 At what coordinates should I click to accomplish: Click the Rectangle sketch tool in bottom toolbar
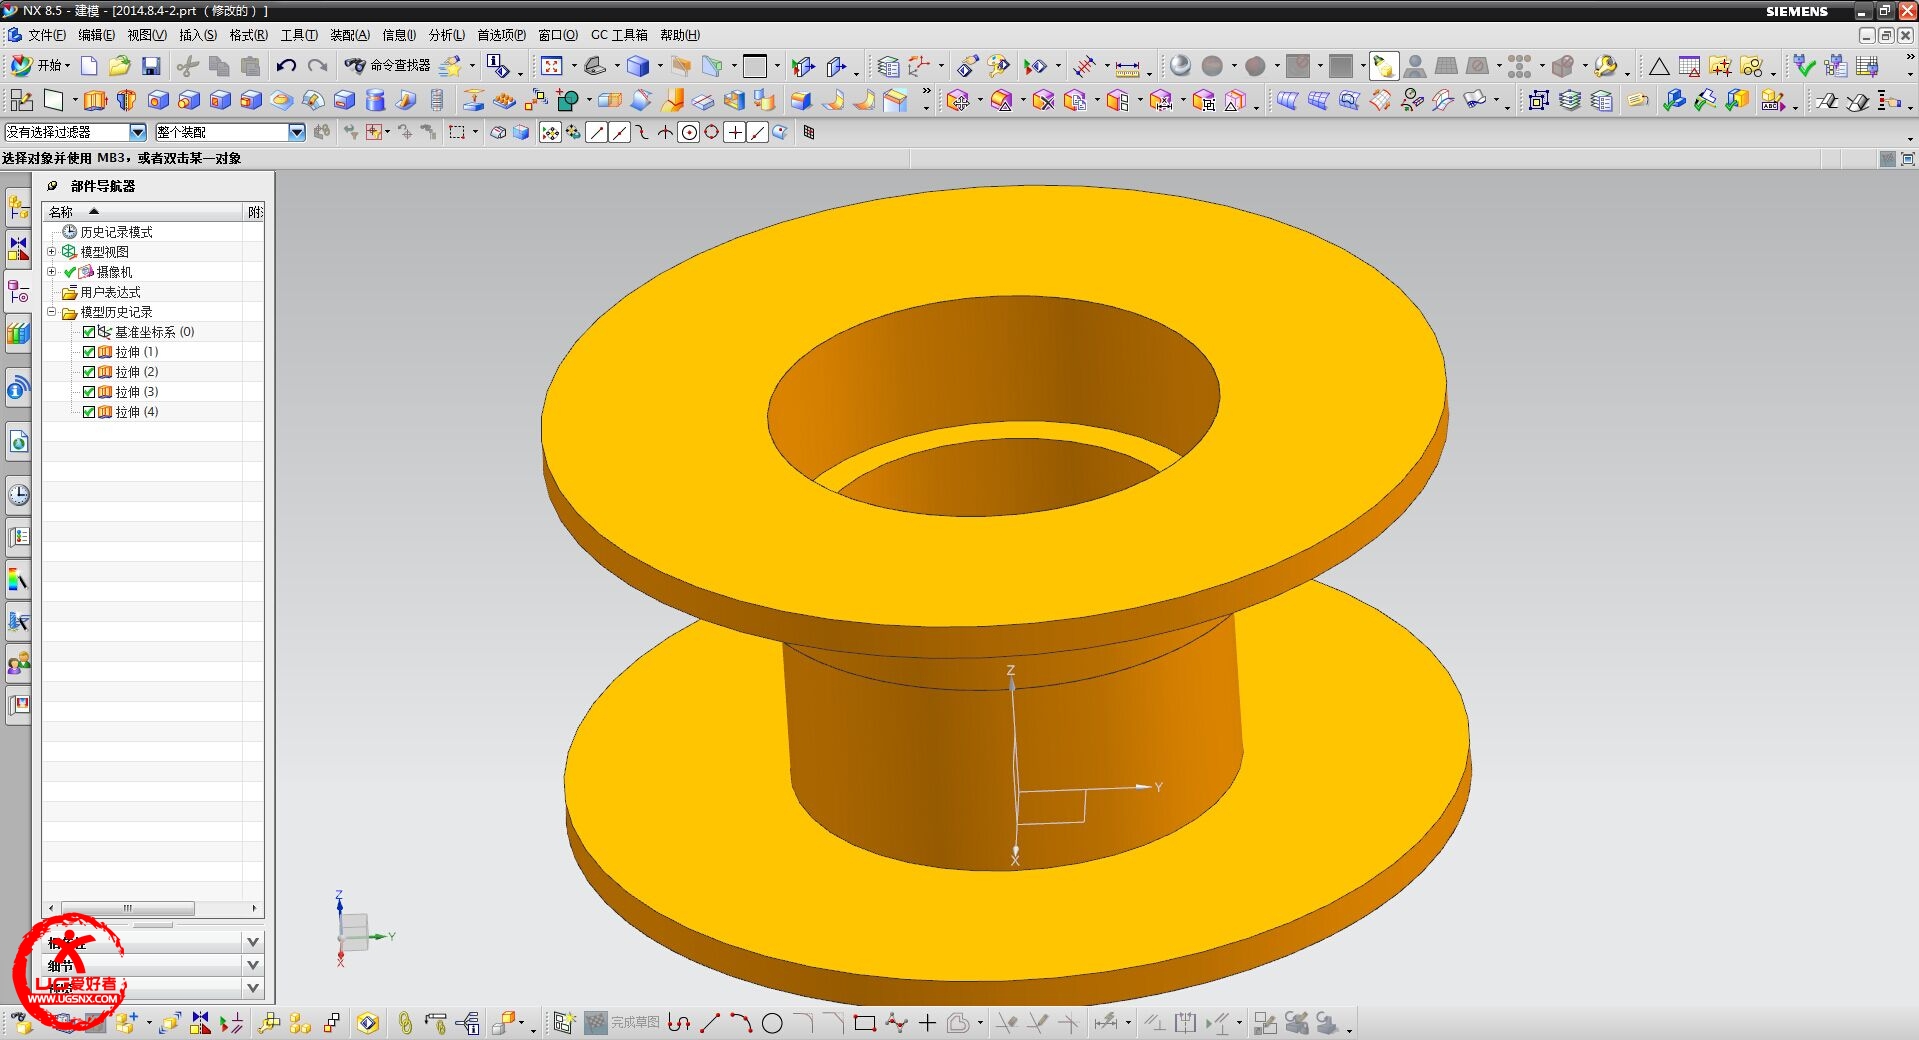click(x=865, y=1023)
